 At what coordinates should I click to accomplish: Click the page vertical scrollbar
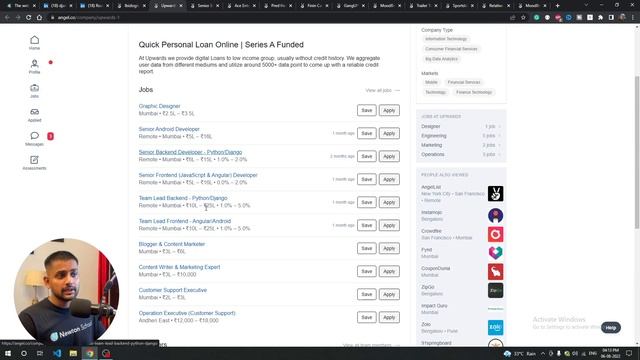(x=637, y=152)
